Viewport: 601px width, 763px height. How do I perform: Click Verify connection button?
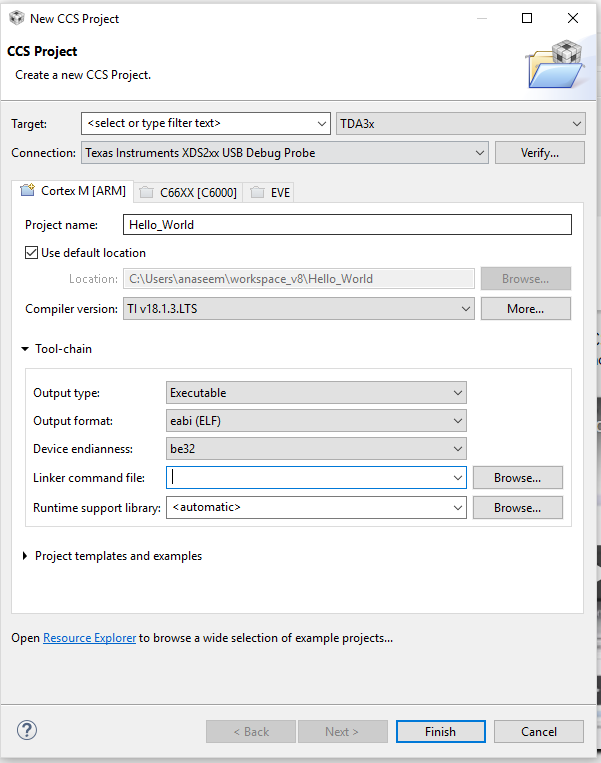pyautogui.click(x=539, y=153)
